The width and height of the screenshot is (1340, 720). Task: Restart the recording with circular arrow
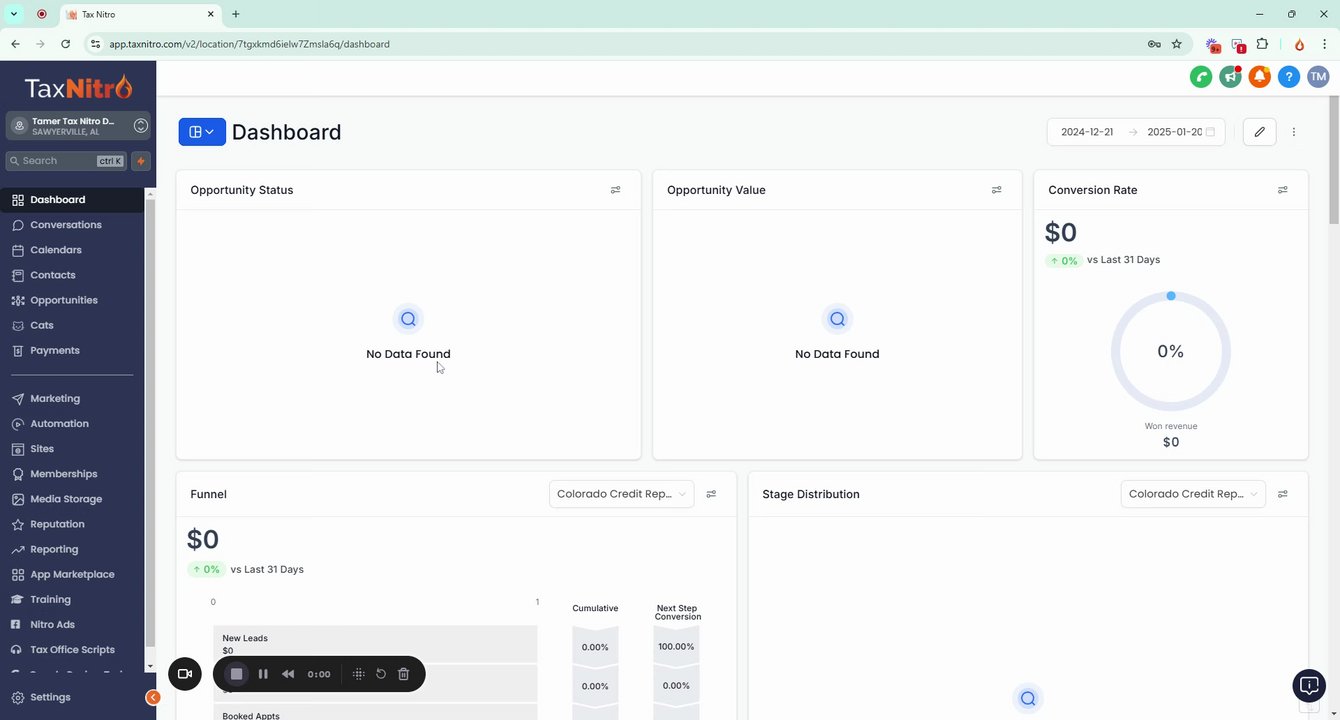pyautogui.click(x=381, y=674)
